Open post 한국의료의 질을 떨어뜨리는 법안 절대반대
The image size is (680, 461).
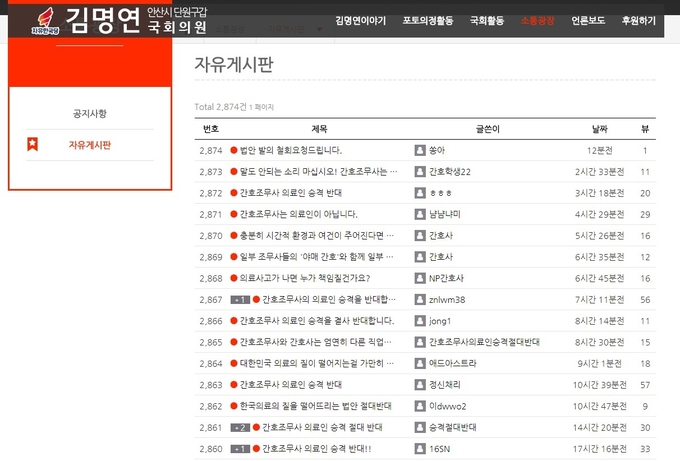point(316,406)
